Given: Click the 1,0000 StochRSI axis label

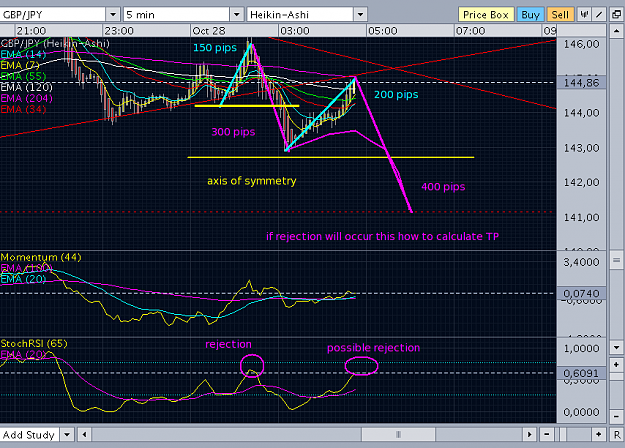Looking at the screenshot, I should coord(581,348).
